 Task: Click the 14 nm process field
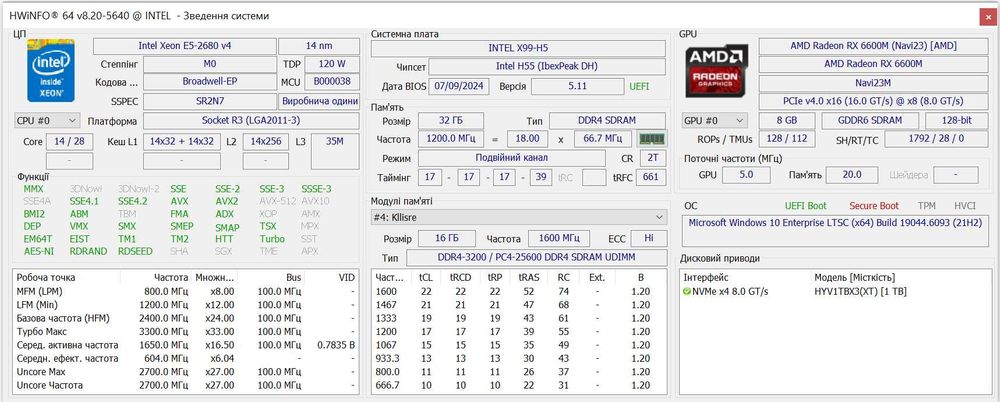[320, 46]
